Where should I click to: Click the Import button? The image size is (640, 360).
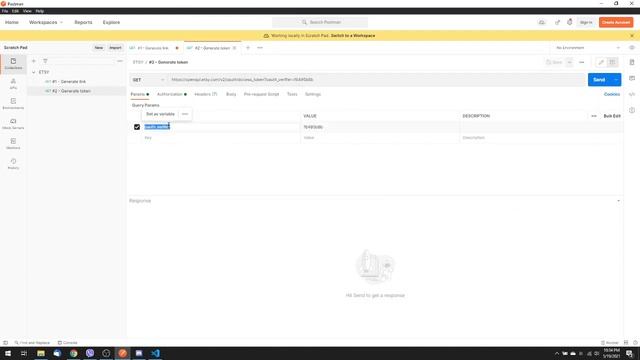point(115,48)
